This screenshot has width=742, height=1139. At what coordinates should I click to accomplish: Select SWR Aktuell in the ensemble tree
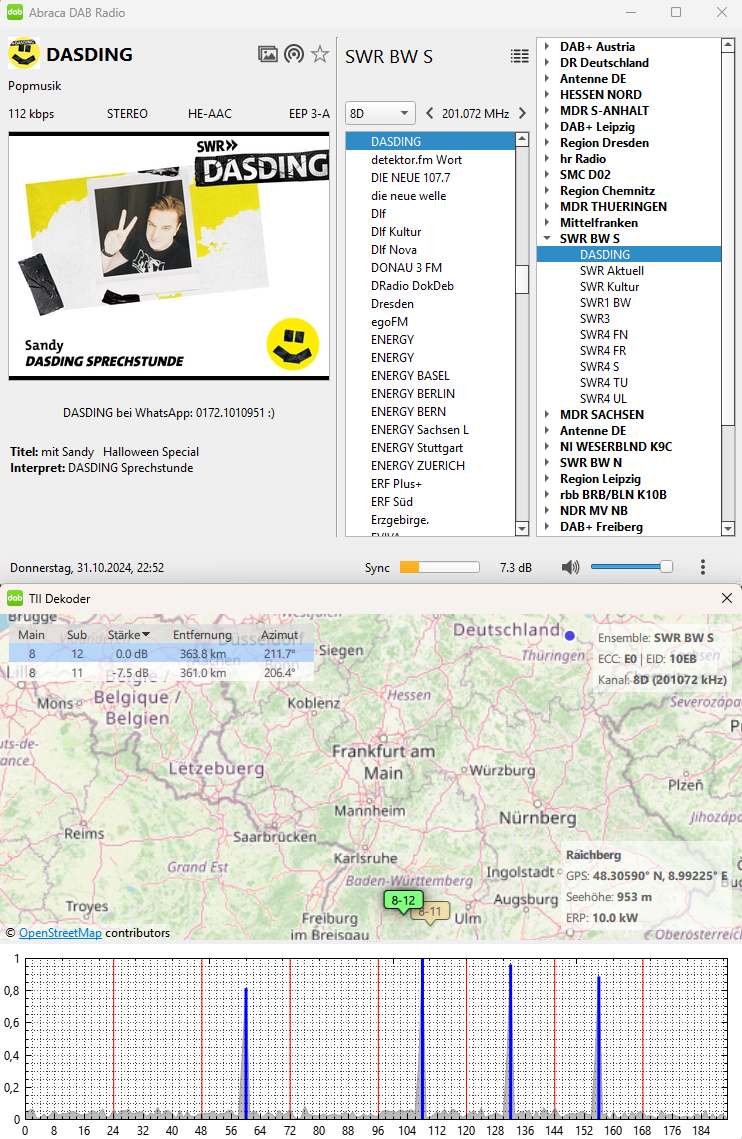[611, 270]
